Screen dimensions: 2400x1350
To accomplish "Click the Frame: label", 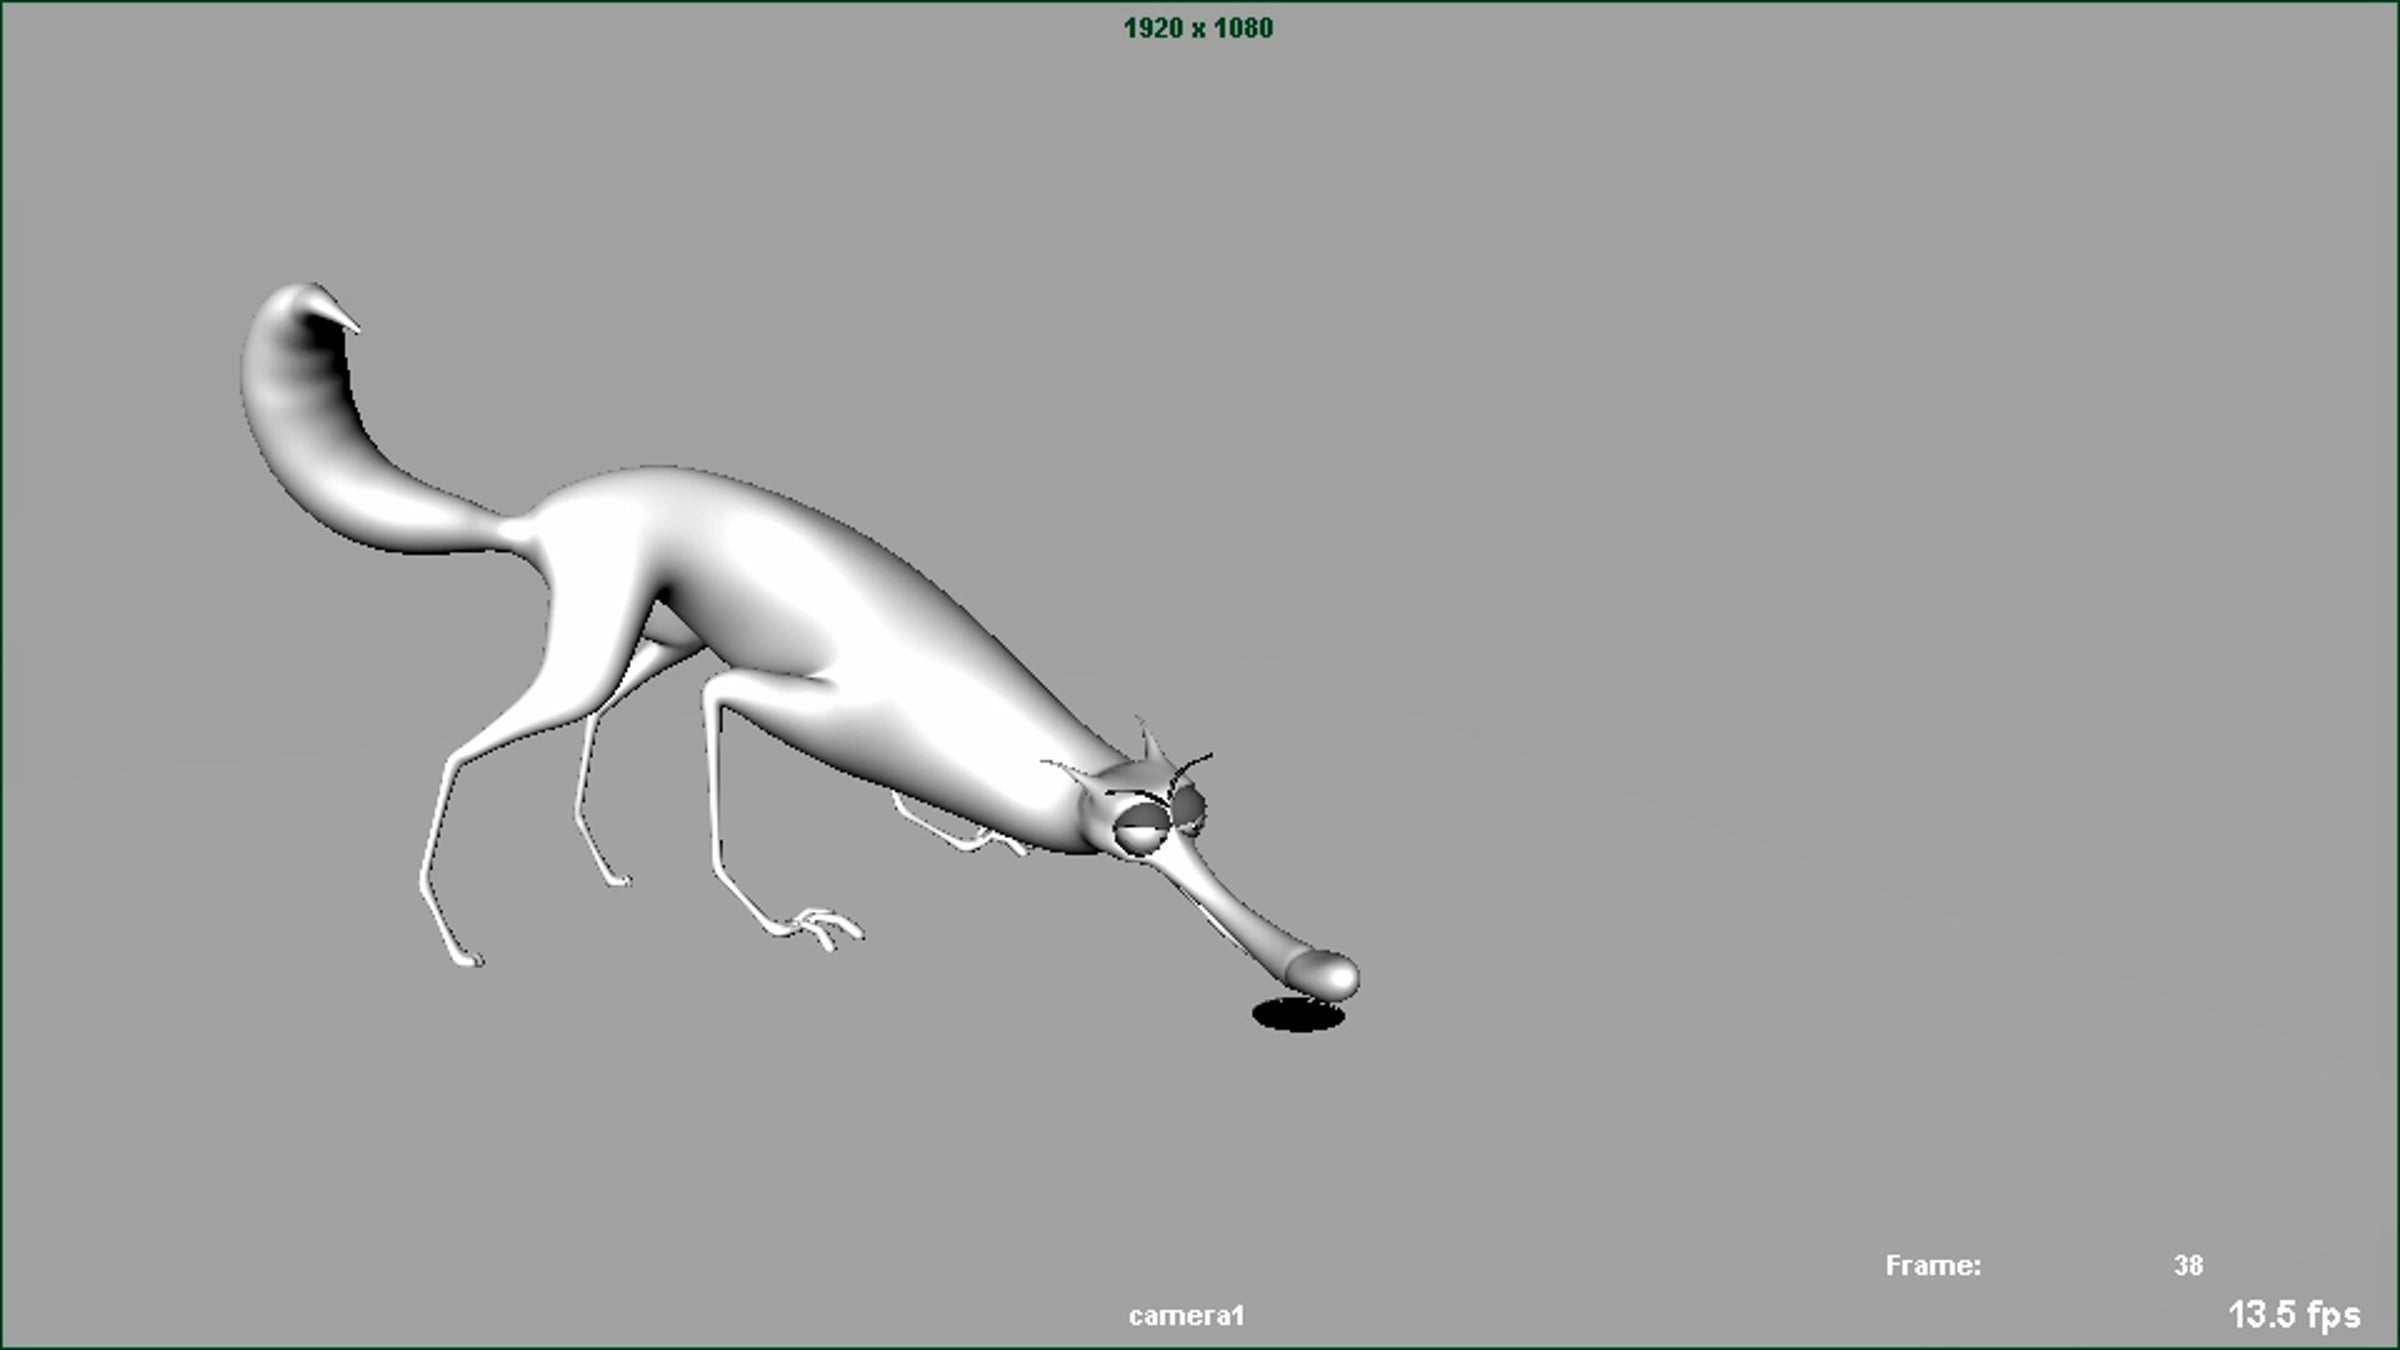I will 1933,1266.
